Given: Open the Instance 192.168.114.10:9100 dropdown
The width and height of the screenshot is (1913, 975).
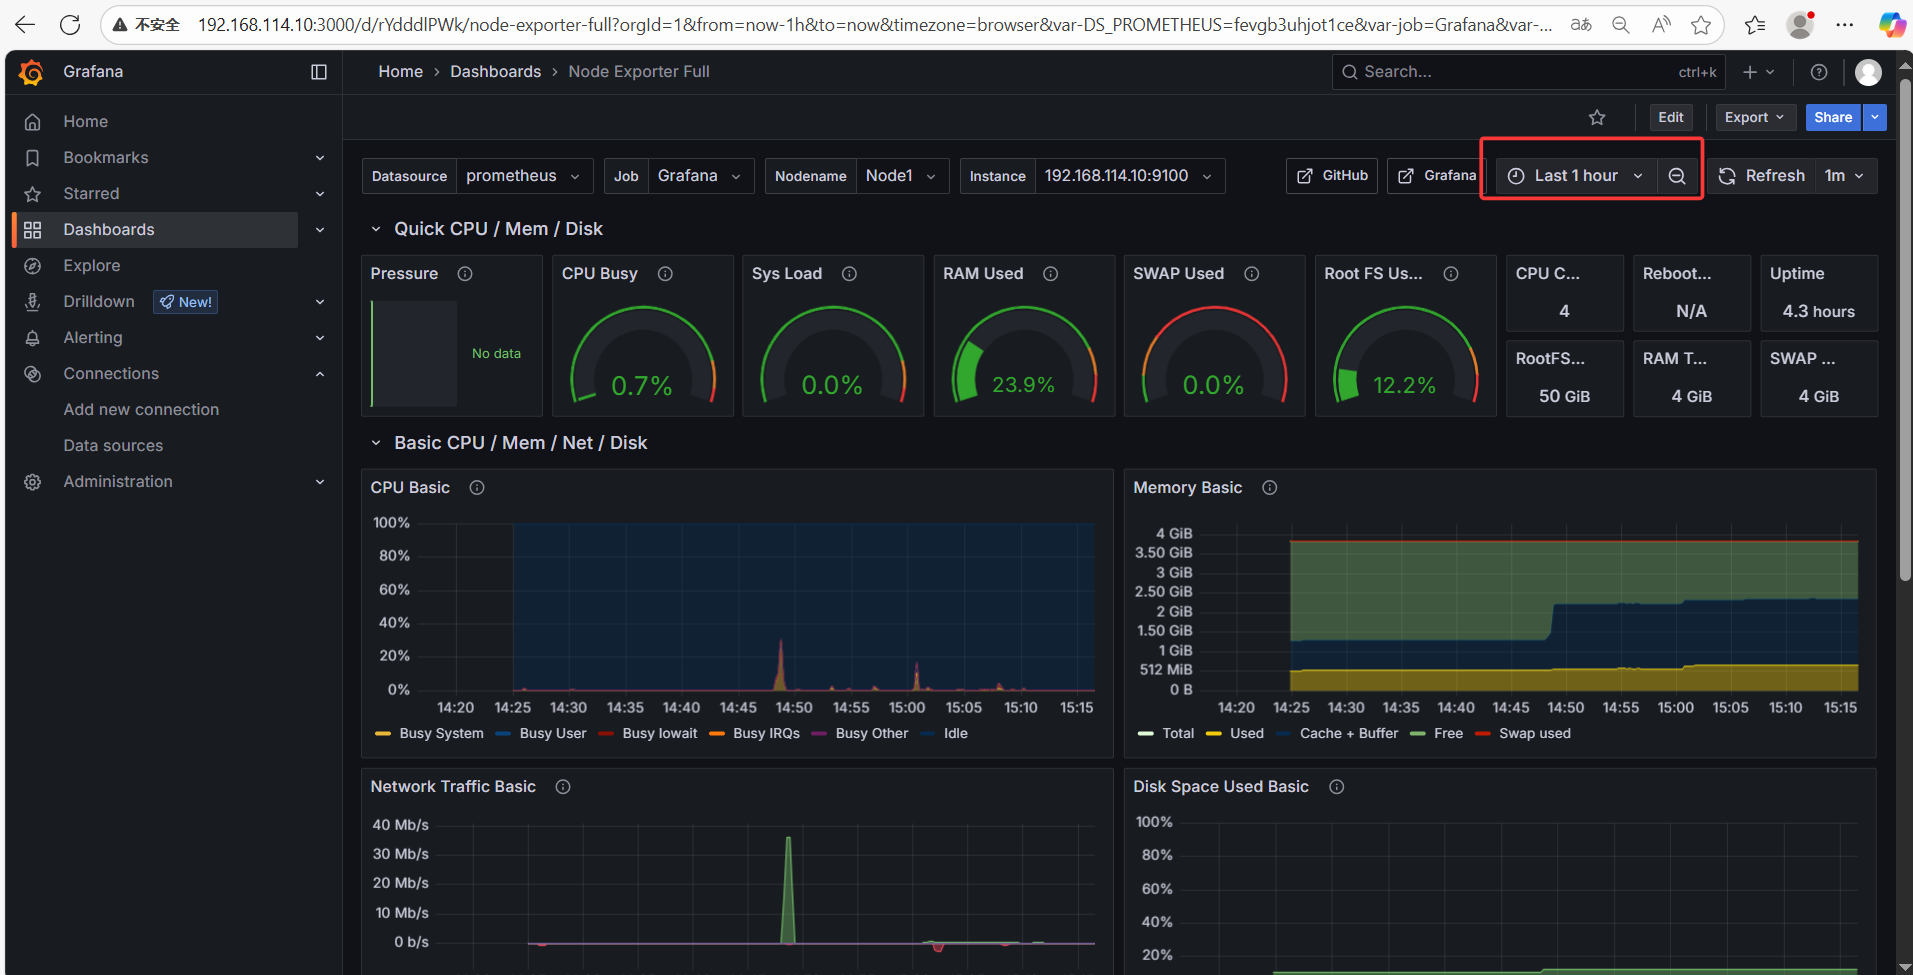Looking at the screenshot, I should coord(1130,176).
